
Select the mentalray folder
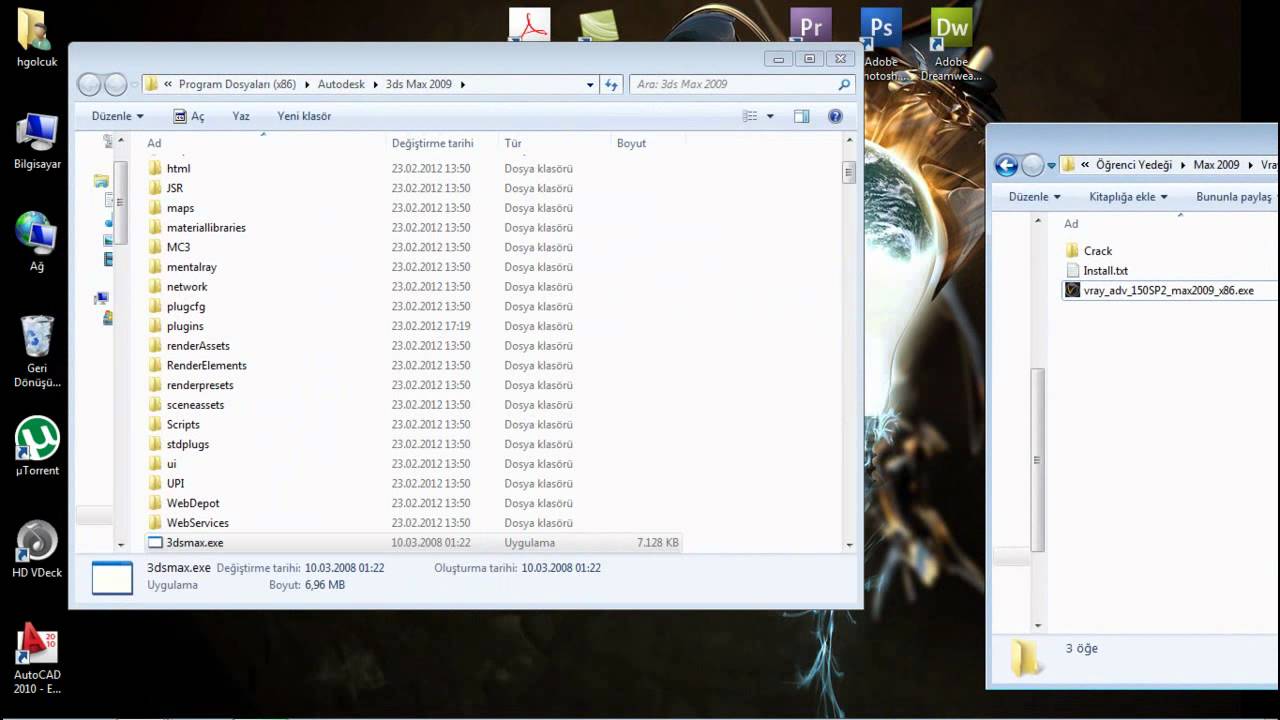click(x=182, y=267)
